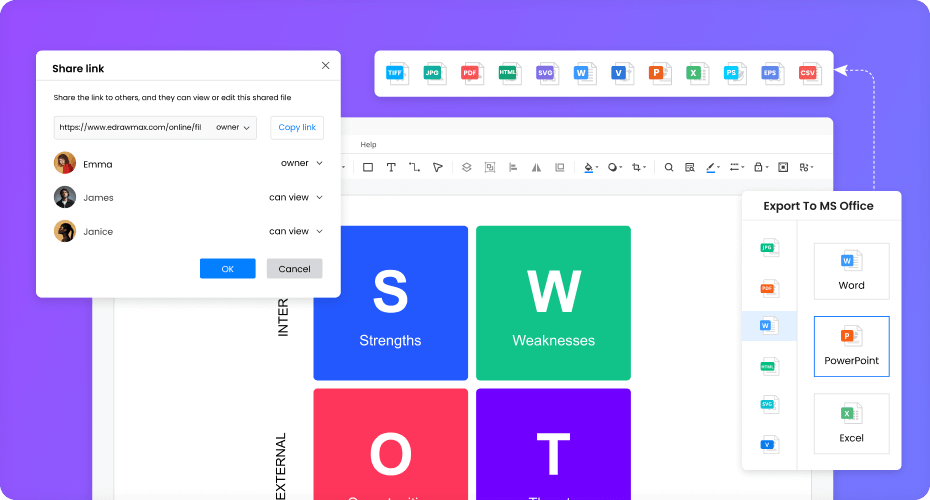
Task: Expand James's can view permission dropdown
Action: tap(296, 198)
